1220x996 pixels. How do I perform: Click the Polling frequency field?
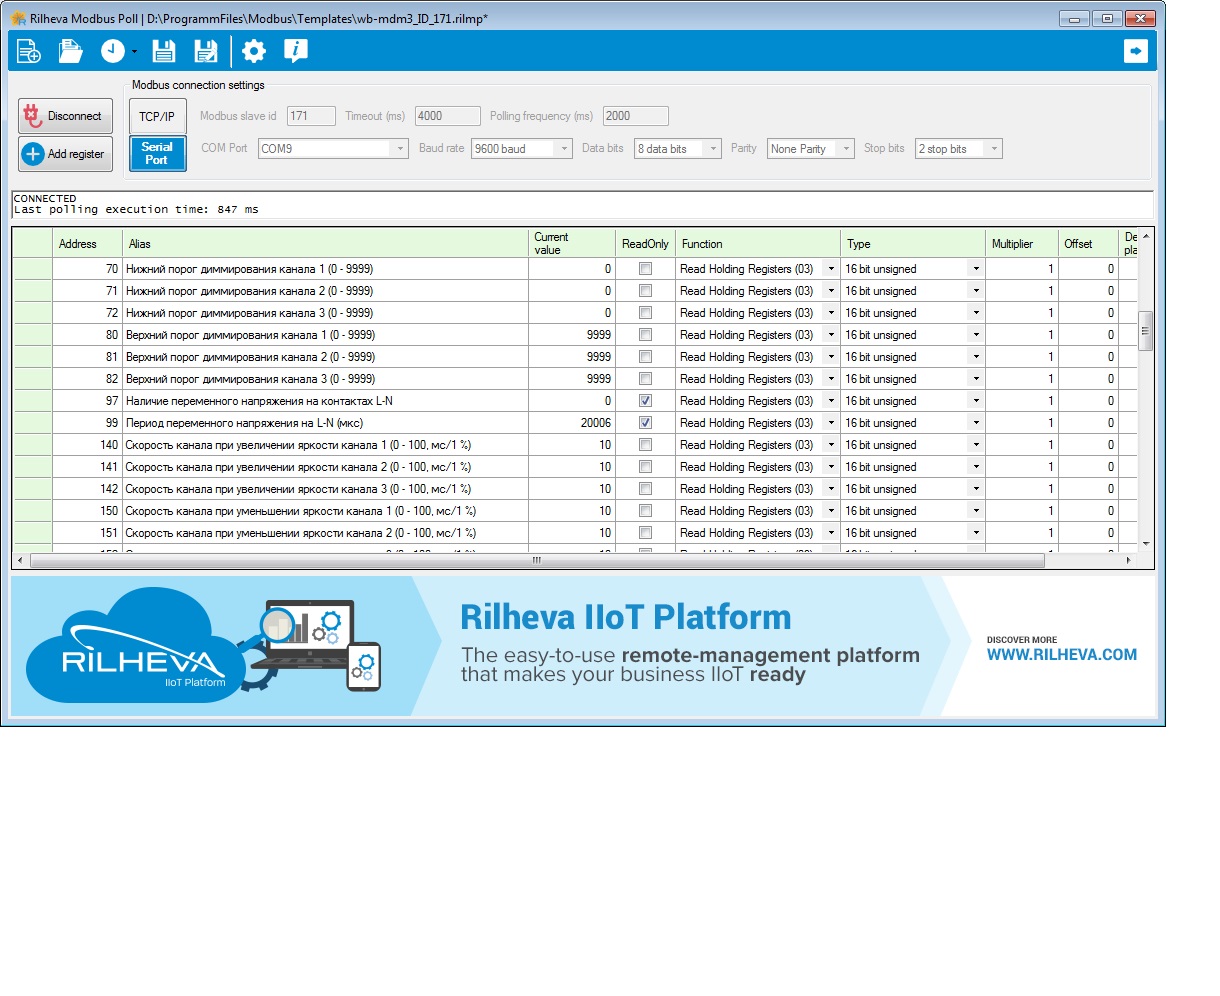coord(635,116)
